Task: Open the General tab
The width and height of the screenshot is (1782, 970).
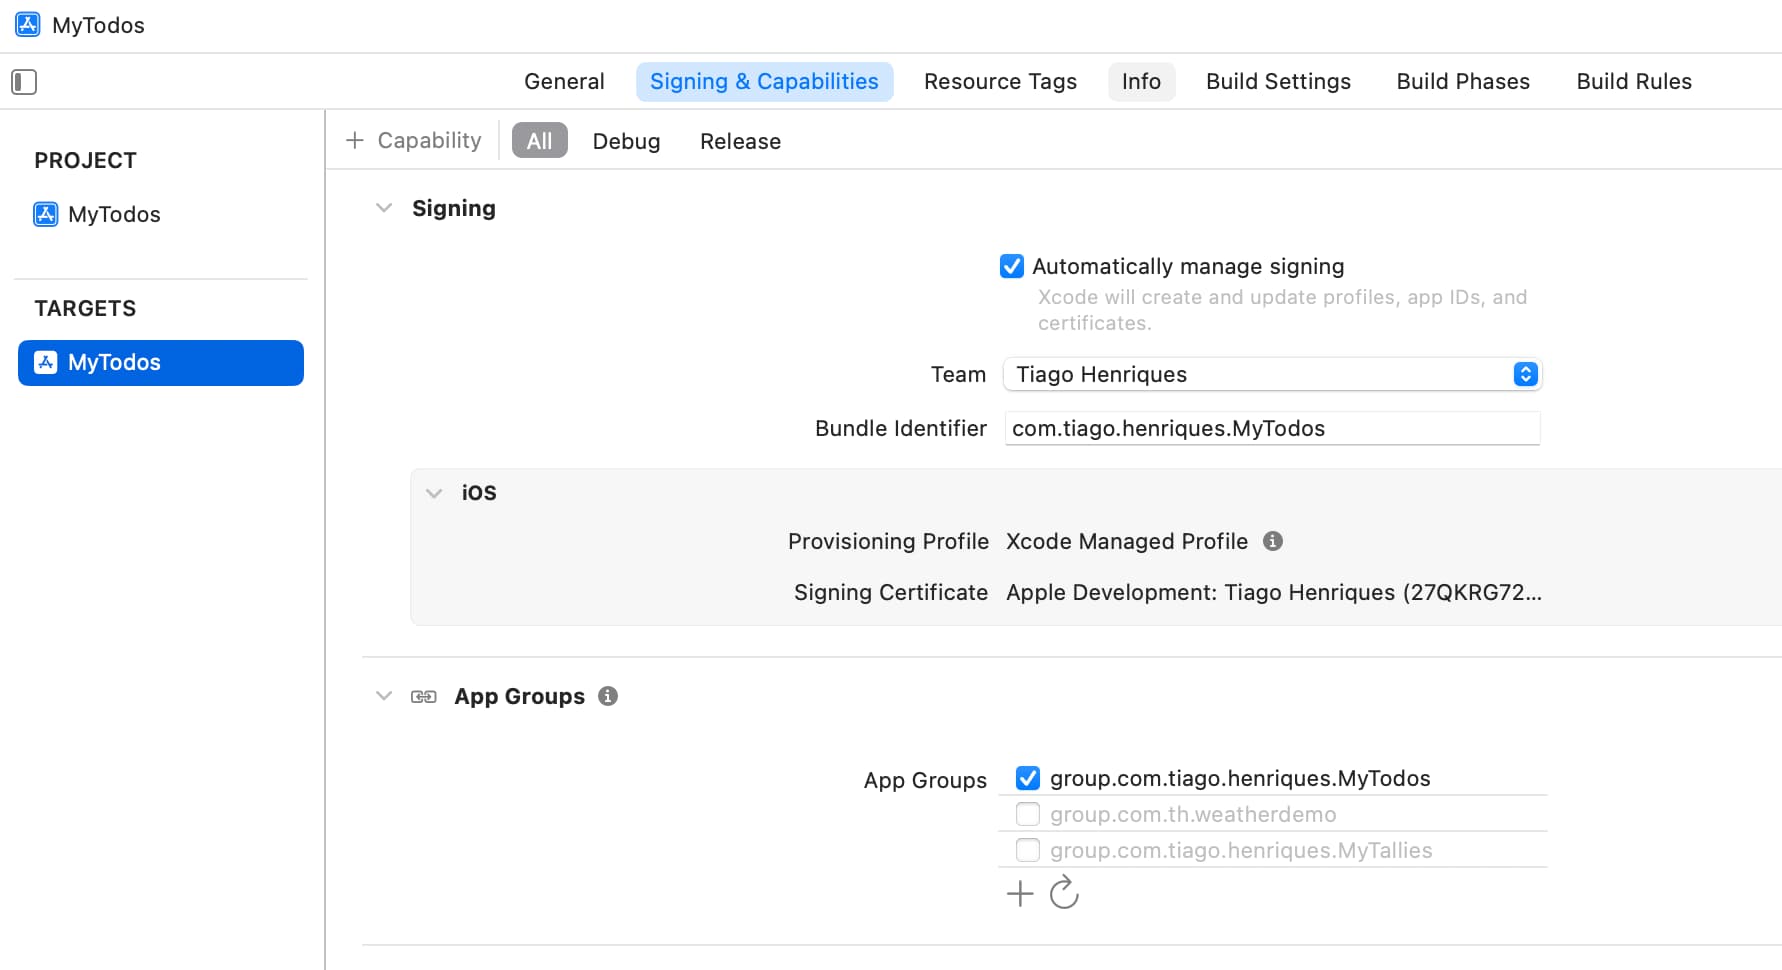Action: 564,82
